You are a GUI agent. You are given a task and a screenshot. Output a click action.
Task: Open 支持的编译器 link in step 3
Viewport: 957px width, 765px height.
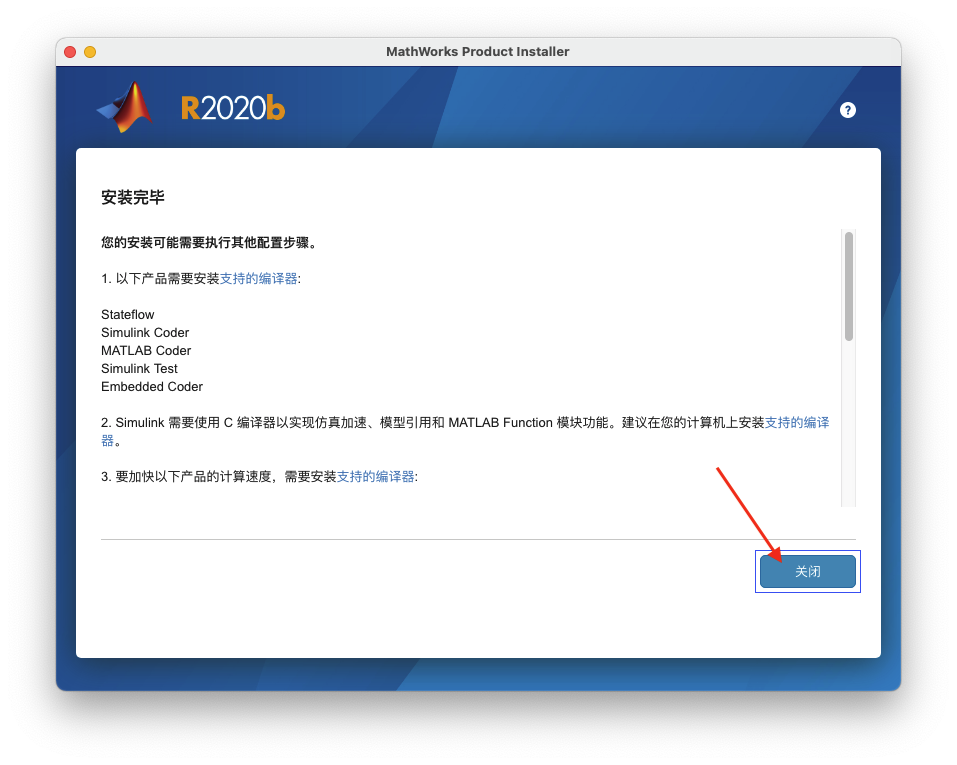pos(376,477)
